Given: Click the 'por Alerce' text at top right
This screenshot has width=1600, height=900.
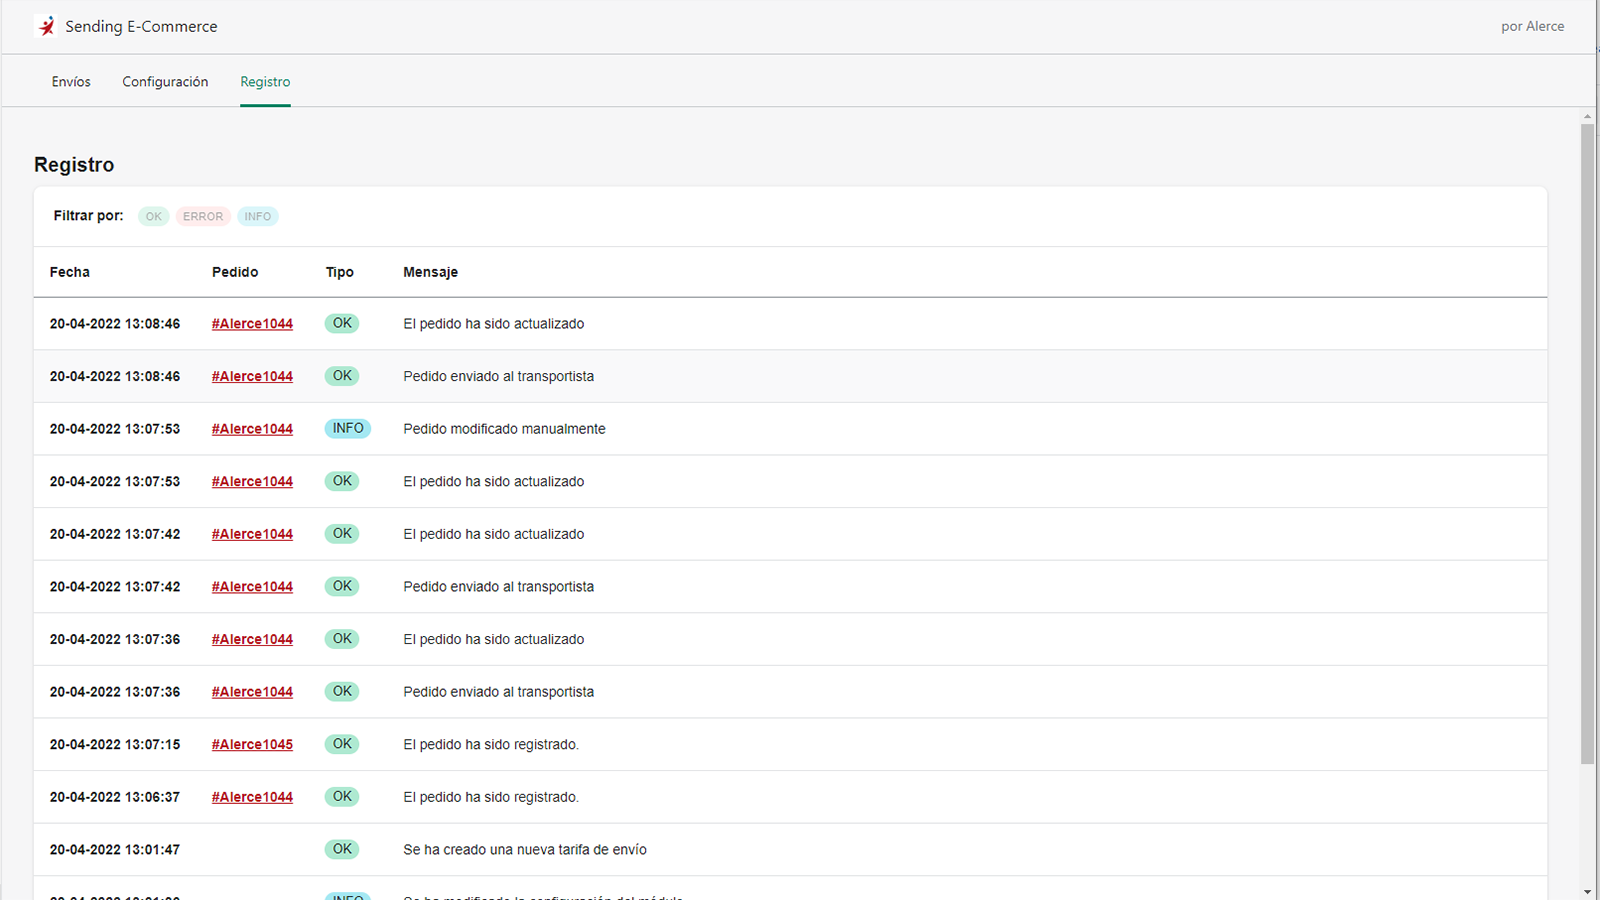Looking at the screenshot, I should coord(1532,27).
